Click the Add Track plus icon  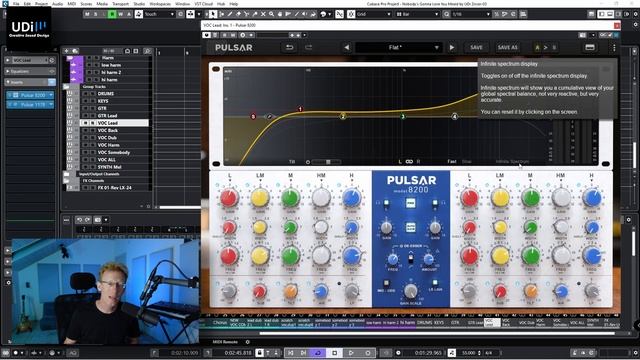click(67, 51)
